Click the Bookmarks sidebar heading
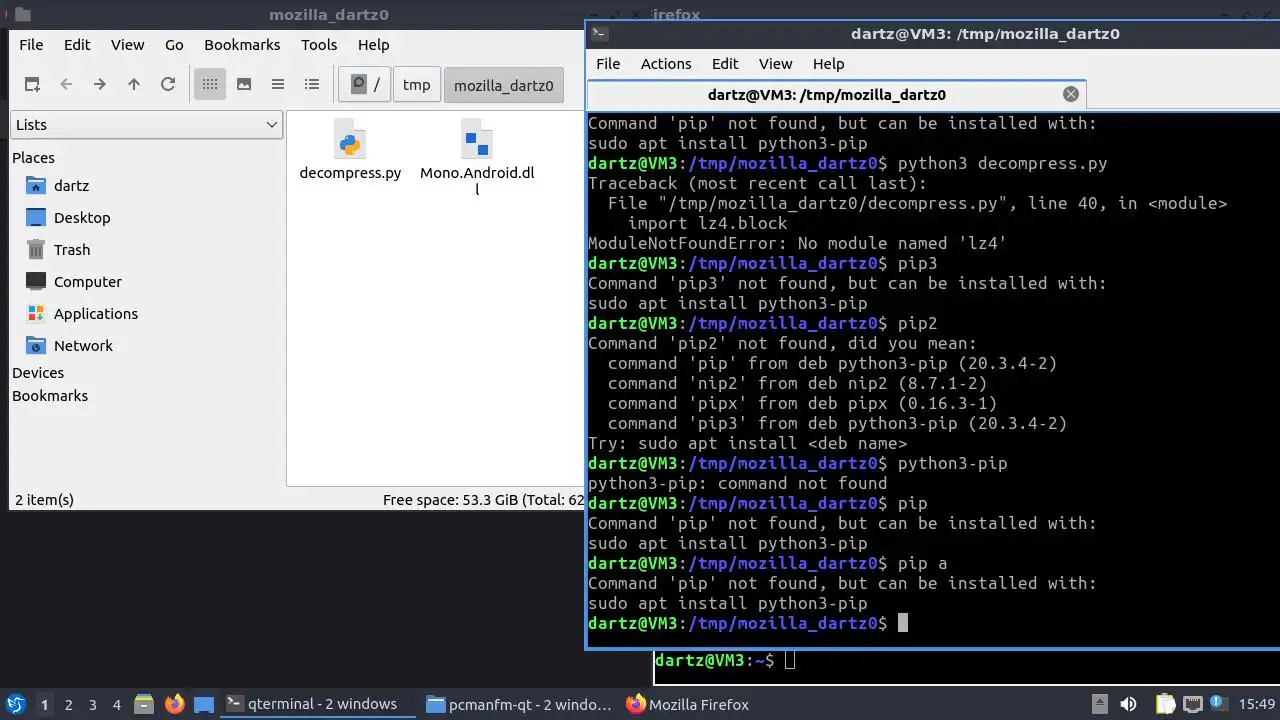 pos(50,396)
